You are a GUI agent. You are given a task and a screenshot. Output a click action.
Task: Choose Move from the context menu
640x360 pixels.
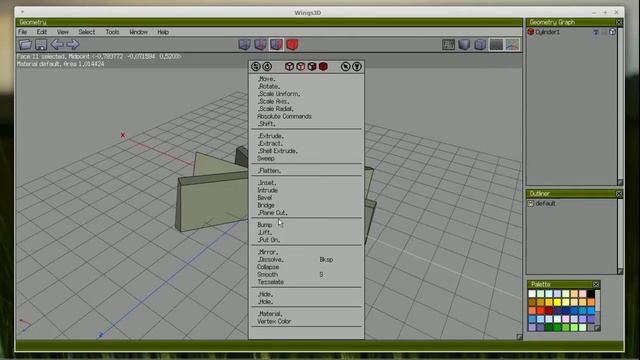tap(267, 79)
